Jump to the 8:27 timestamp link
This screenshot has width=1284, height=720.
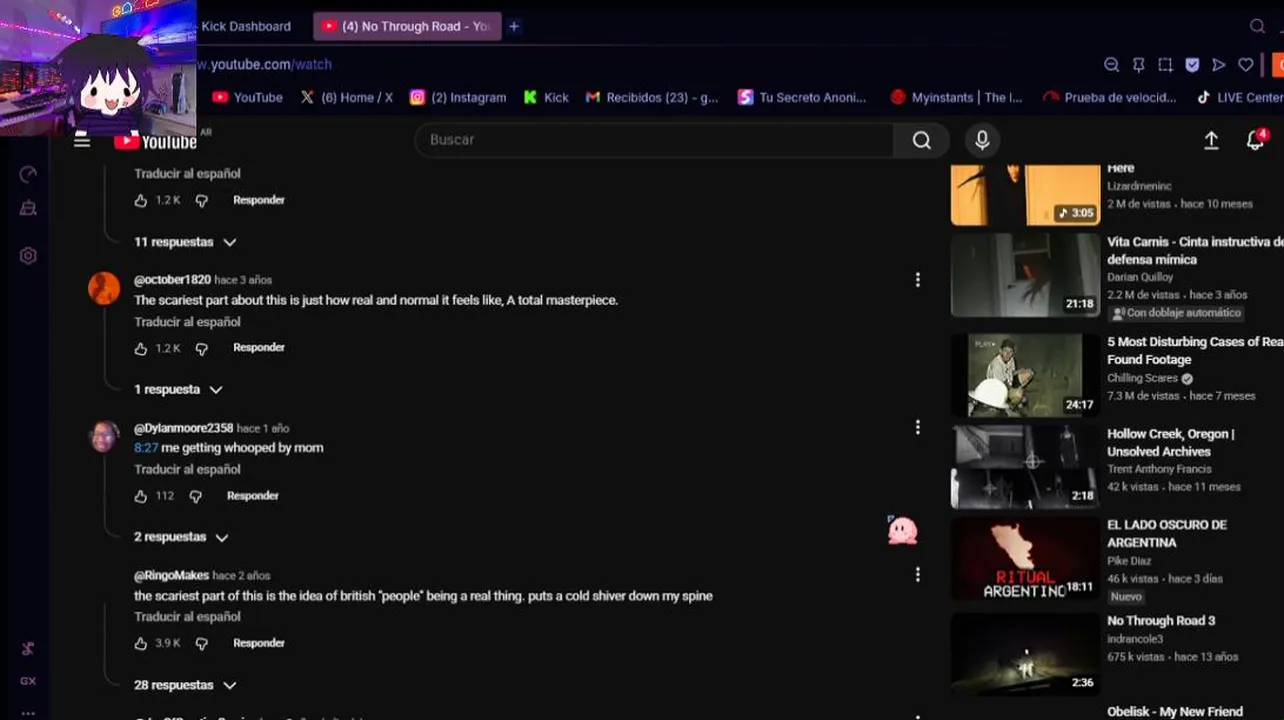[x=146, y=448]
